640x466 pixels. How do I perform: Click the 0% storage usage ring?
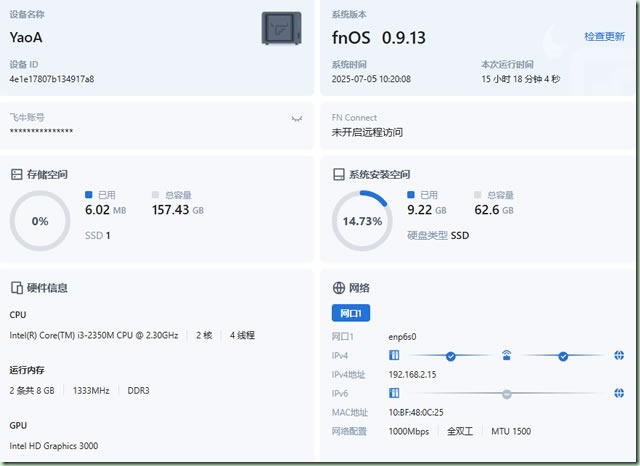pyautogui.click(x=40, y=221)
